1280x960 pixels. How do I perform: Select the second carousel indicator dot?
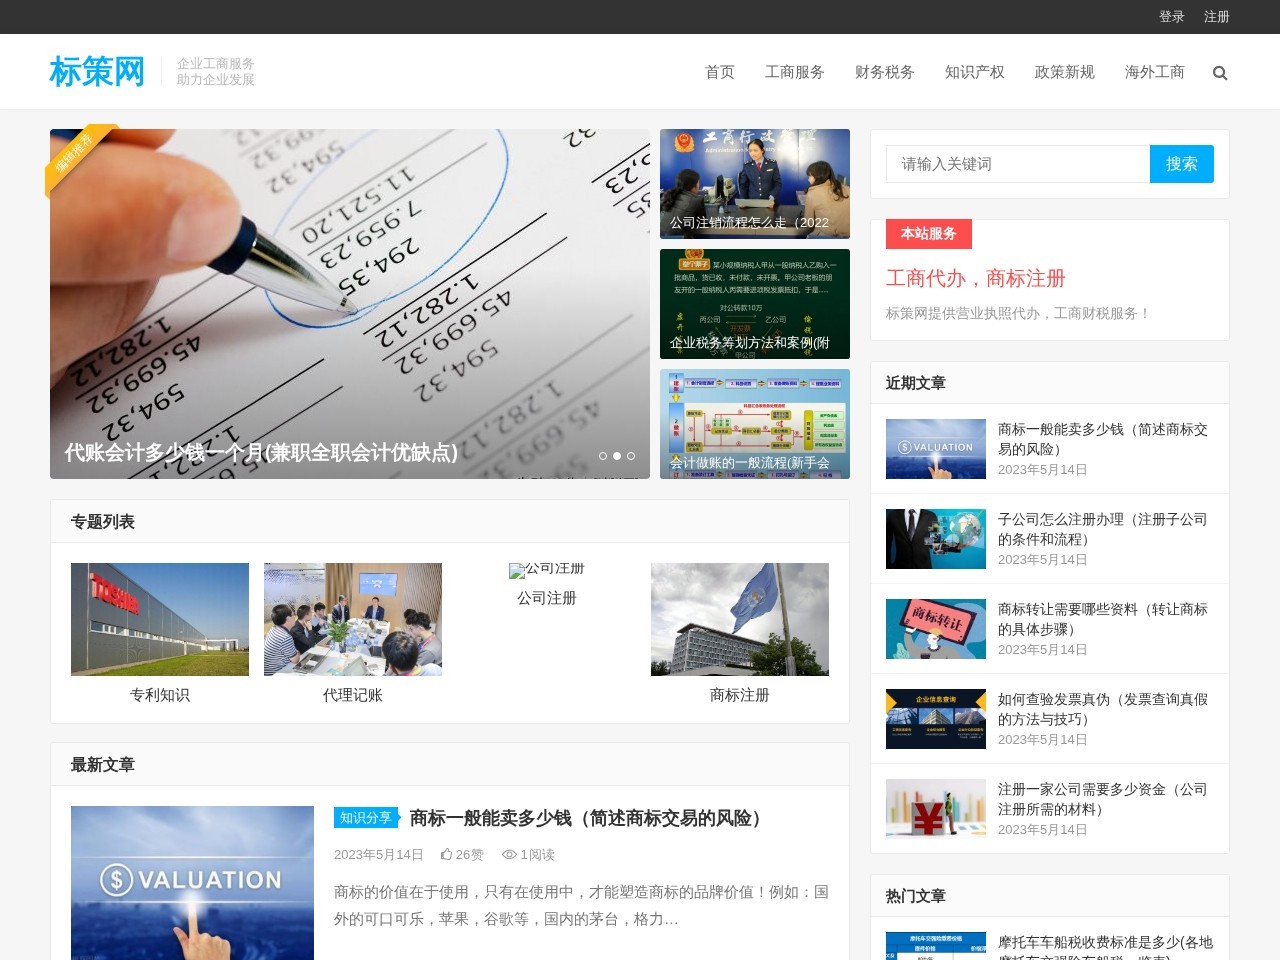tap(617, 455)
